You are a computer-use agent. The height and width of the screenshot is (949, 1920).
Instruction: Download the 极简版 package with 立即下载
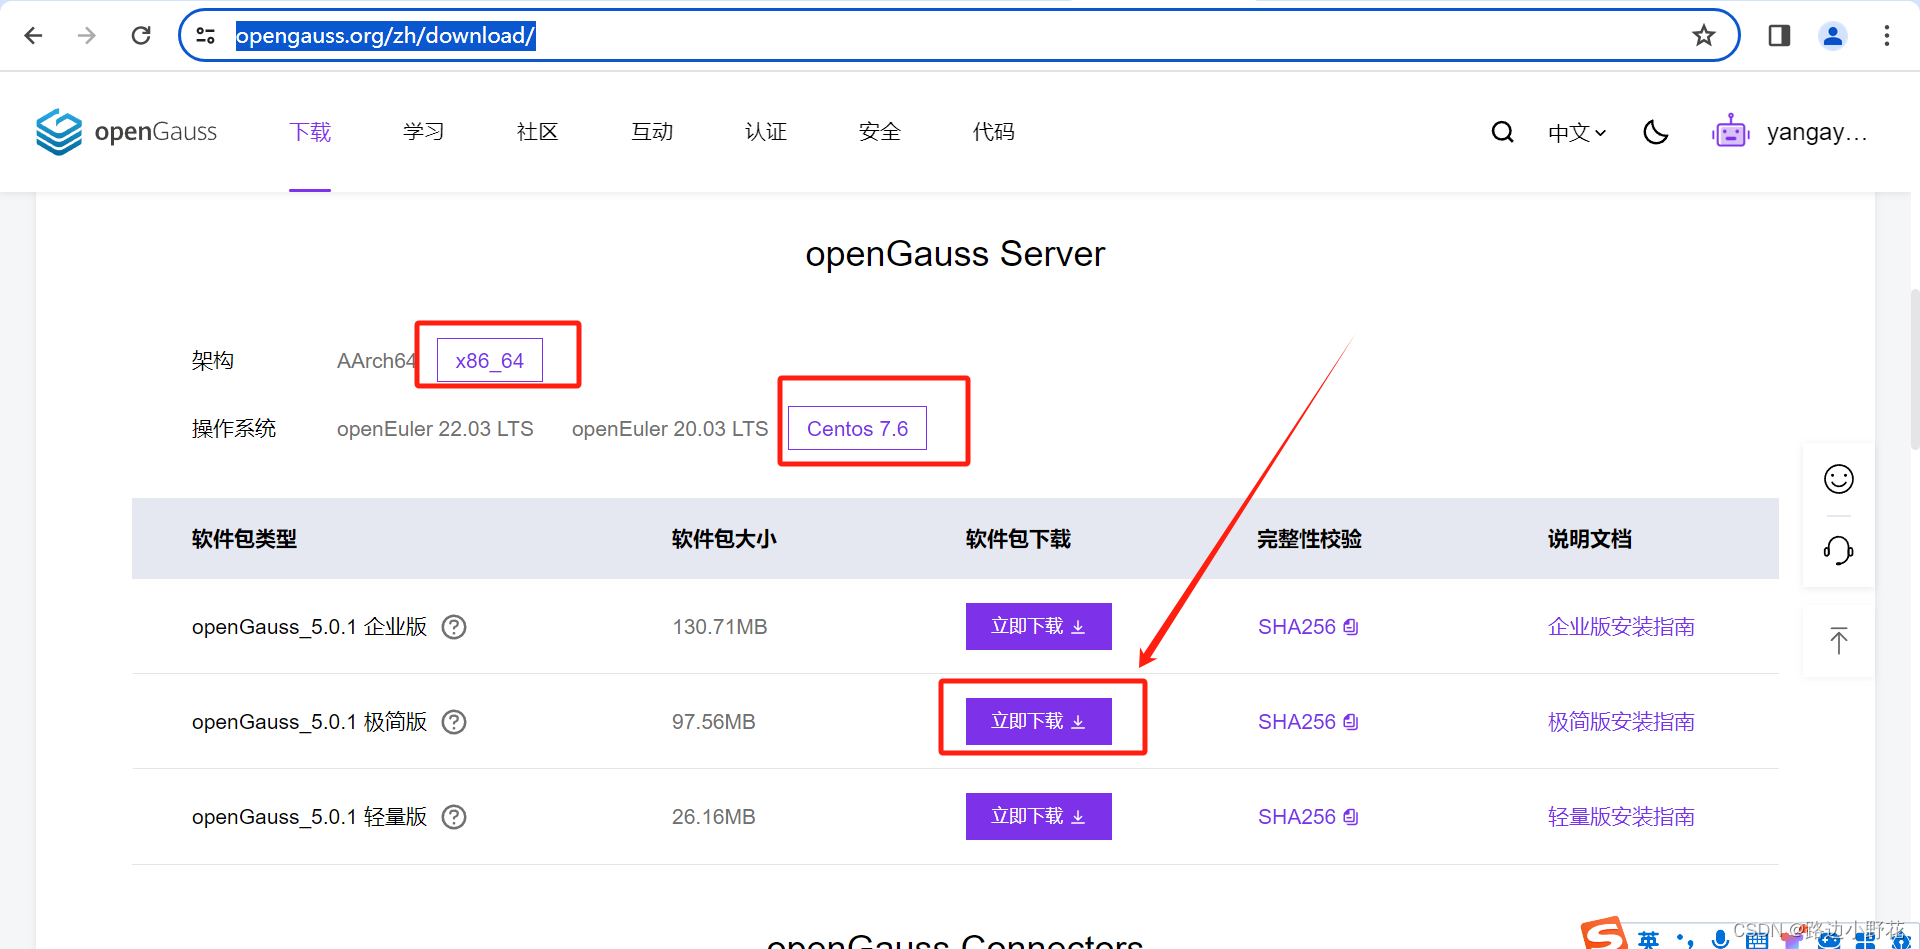click(x=1039, y=722)
